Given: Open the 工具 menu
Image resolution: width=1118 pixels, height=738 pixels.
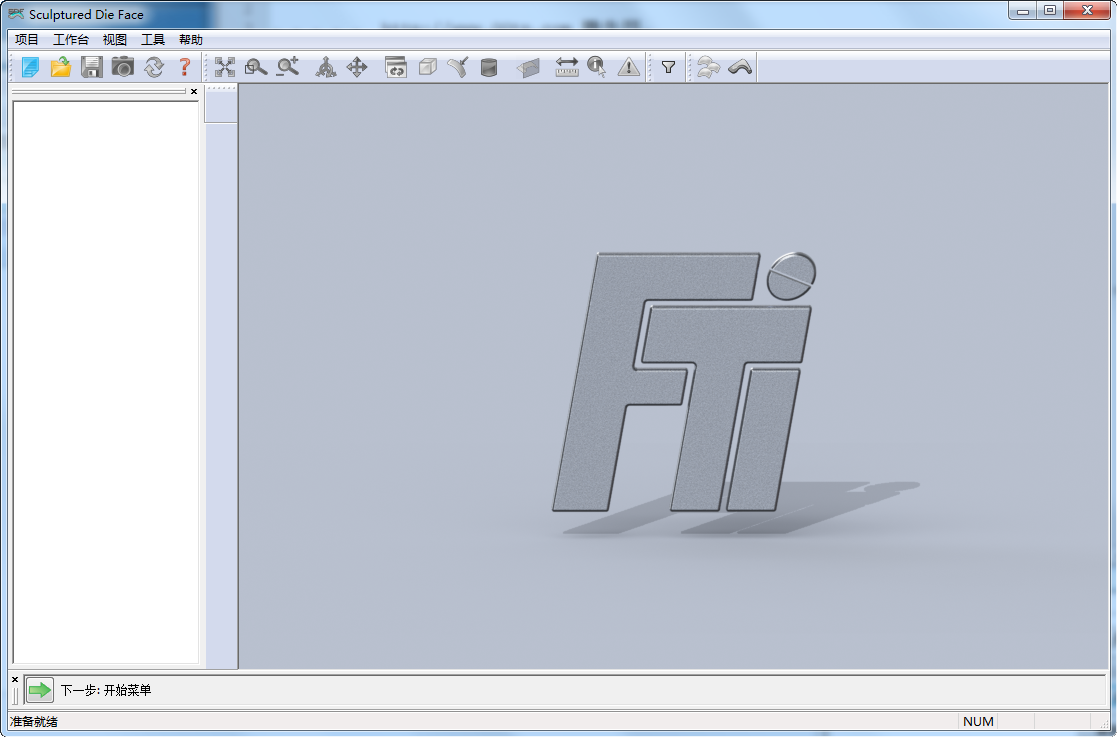Looking at the screenshot, I should pyautogui.click(x=153, y=39).
